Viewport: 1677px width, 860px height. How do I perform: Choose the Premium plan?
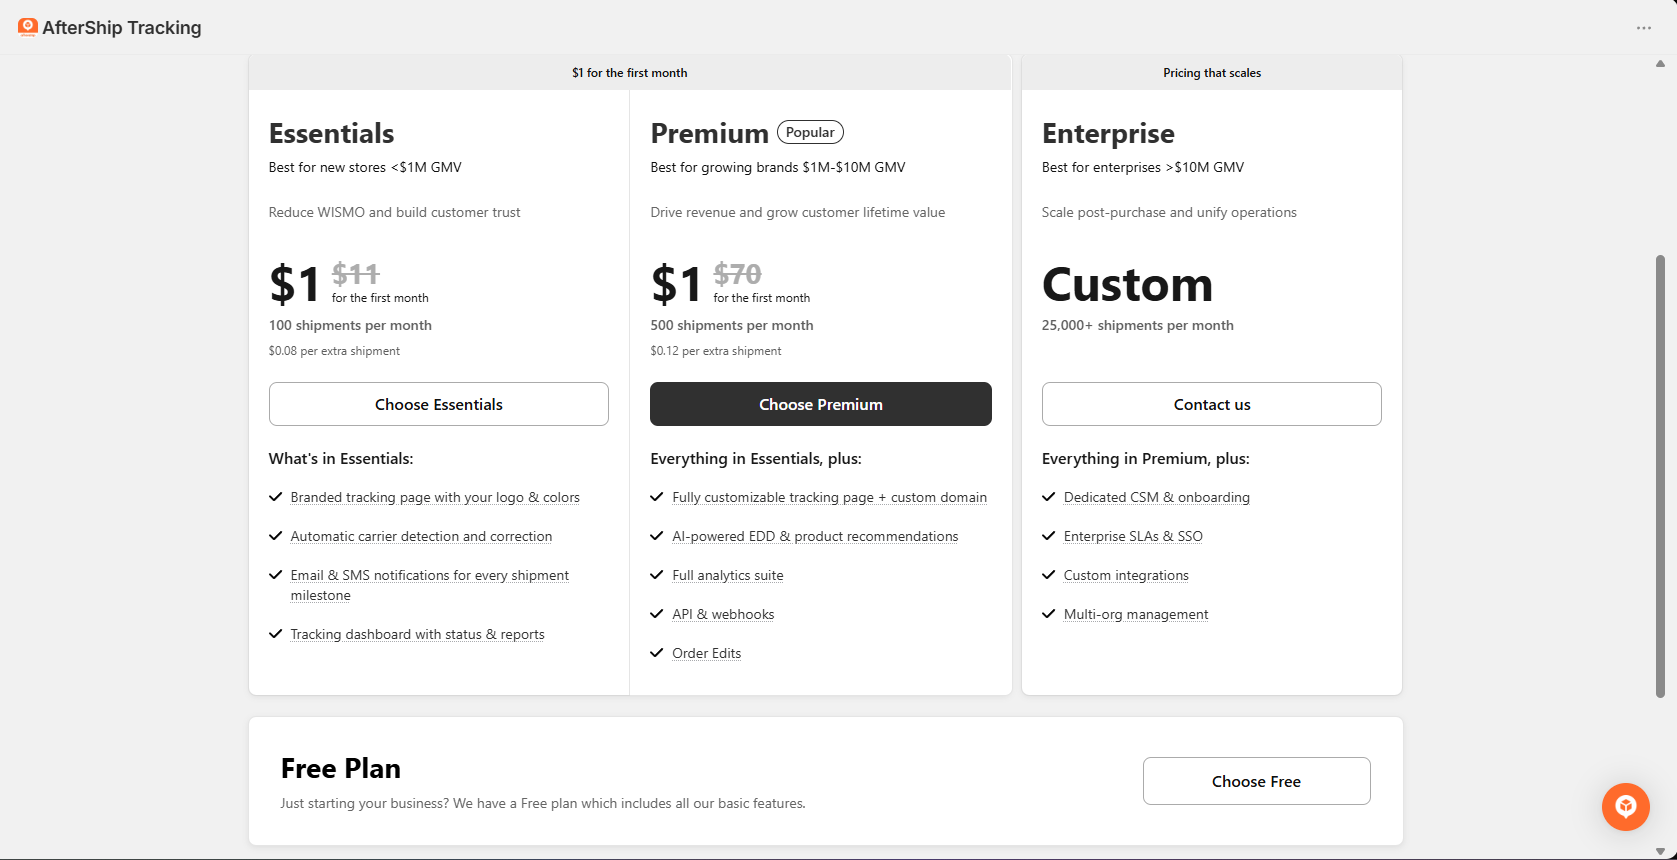pos(821,404)
